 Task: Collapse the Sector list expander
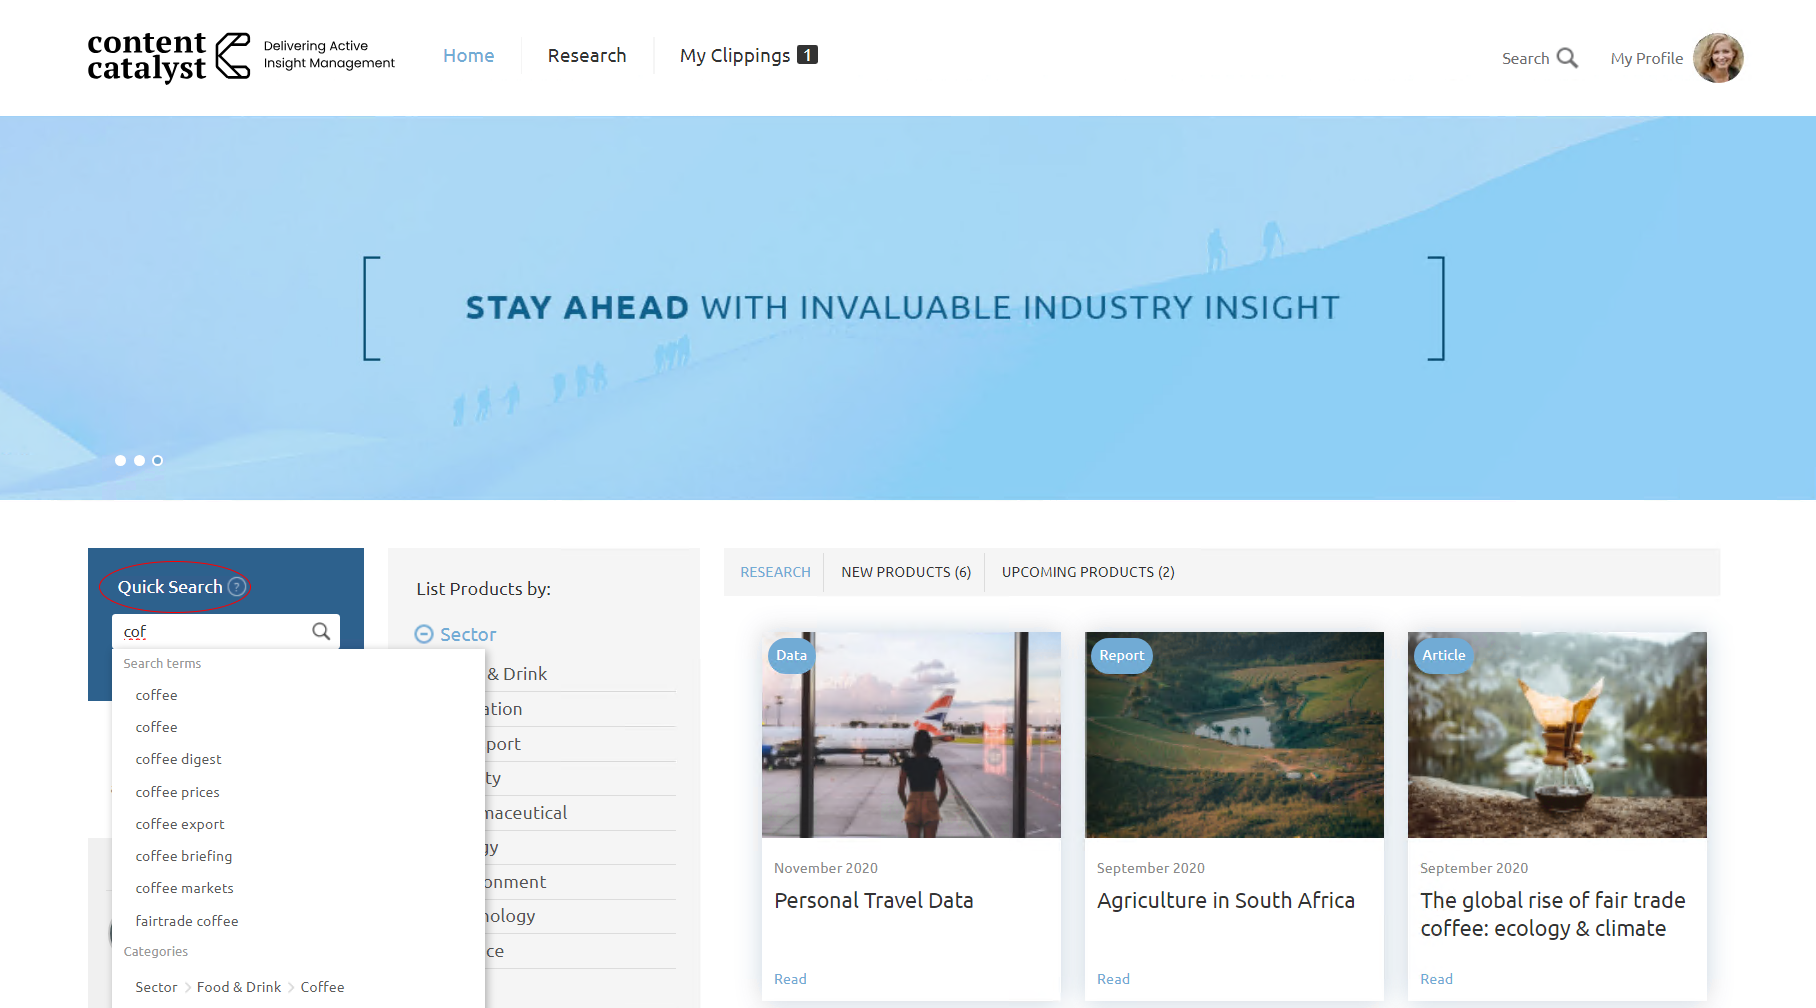click(x=424, y=634)
